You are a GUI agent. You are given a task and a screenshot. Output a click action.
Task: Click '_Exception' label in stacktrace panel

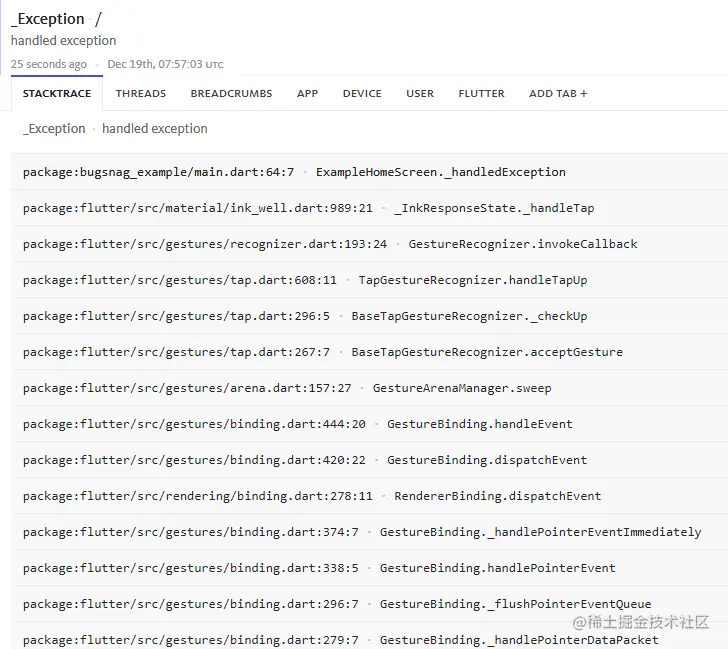(x=54, y=129)
